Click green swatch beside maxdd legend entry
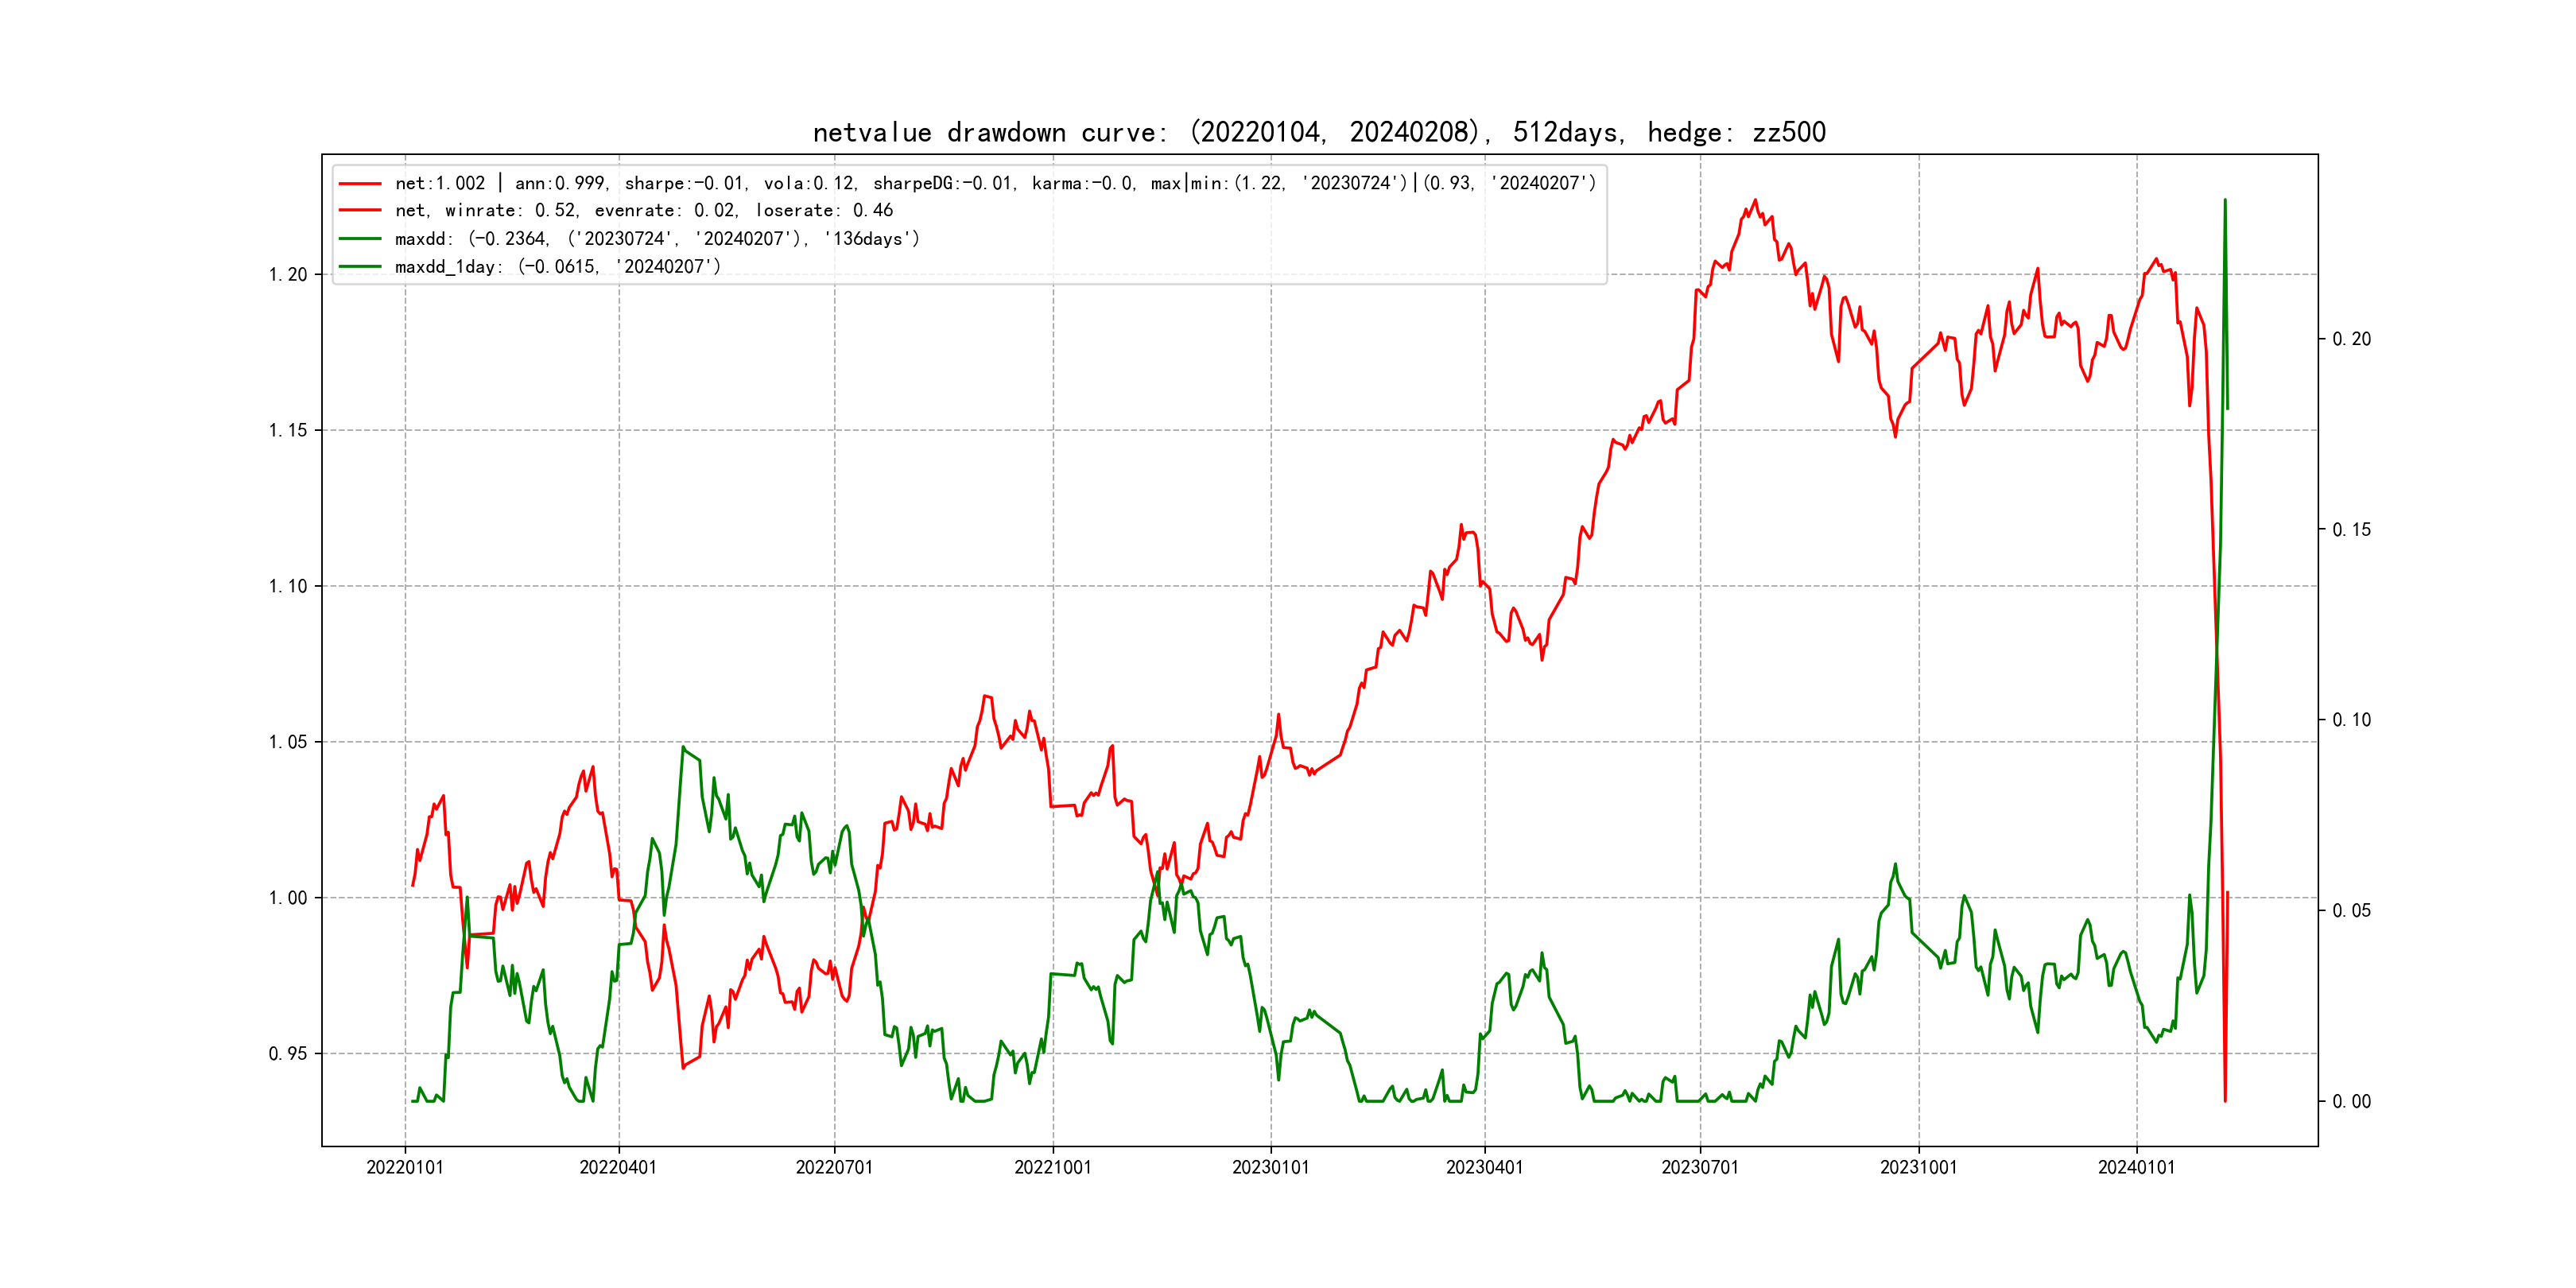This screenshot has width=2576, height=1288. (360, 238)
